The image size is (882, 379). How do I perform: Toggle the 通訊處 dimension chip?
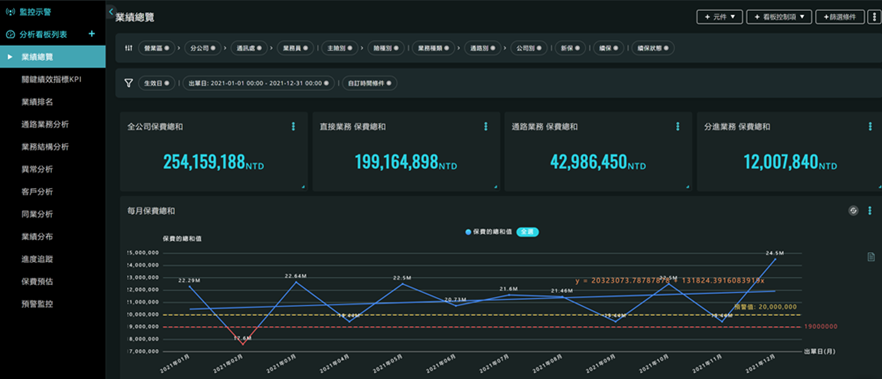(249, 48)
